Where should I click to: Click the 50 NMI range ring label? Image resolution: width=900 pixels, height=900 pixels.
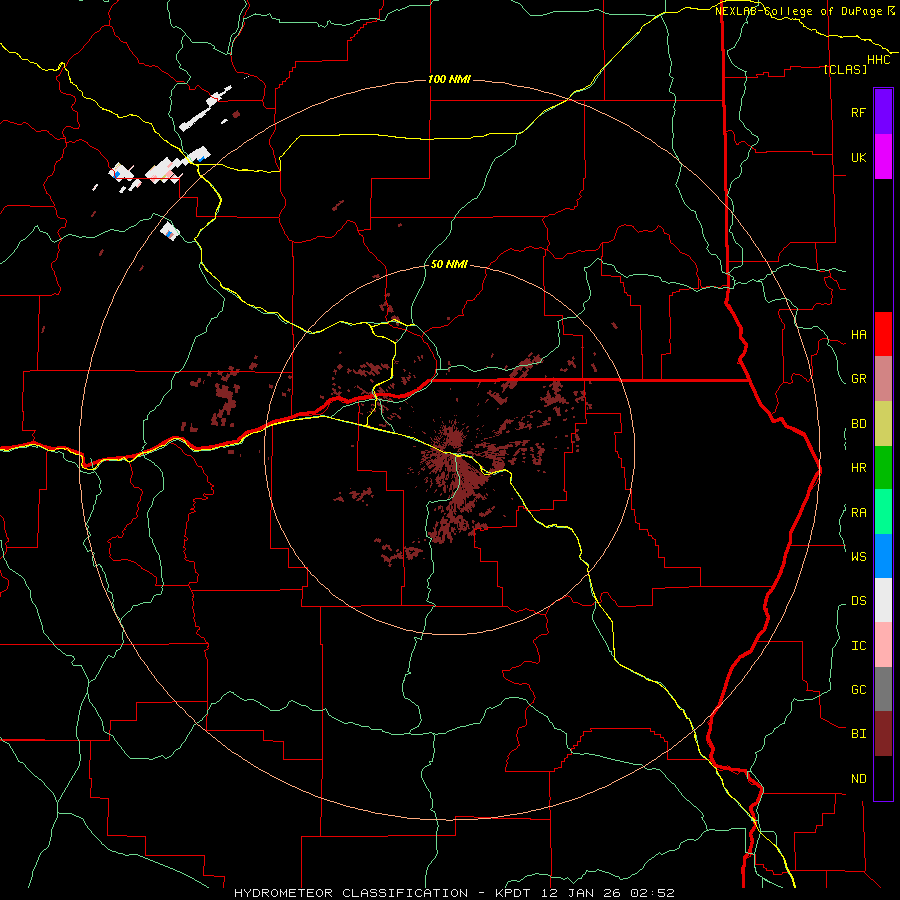449,264
